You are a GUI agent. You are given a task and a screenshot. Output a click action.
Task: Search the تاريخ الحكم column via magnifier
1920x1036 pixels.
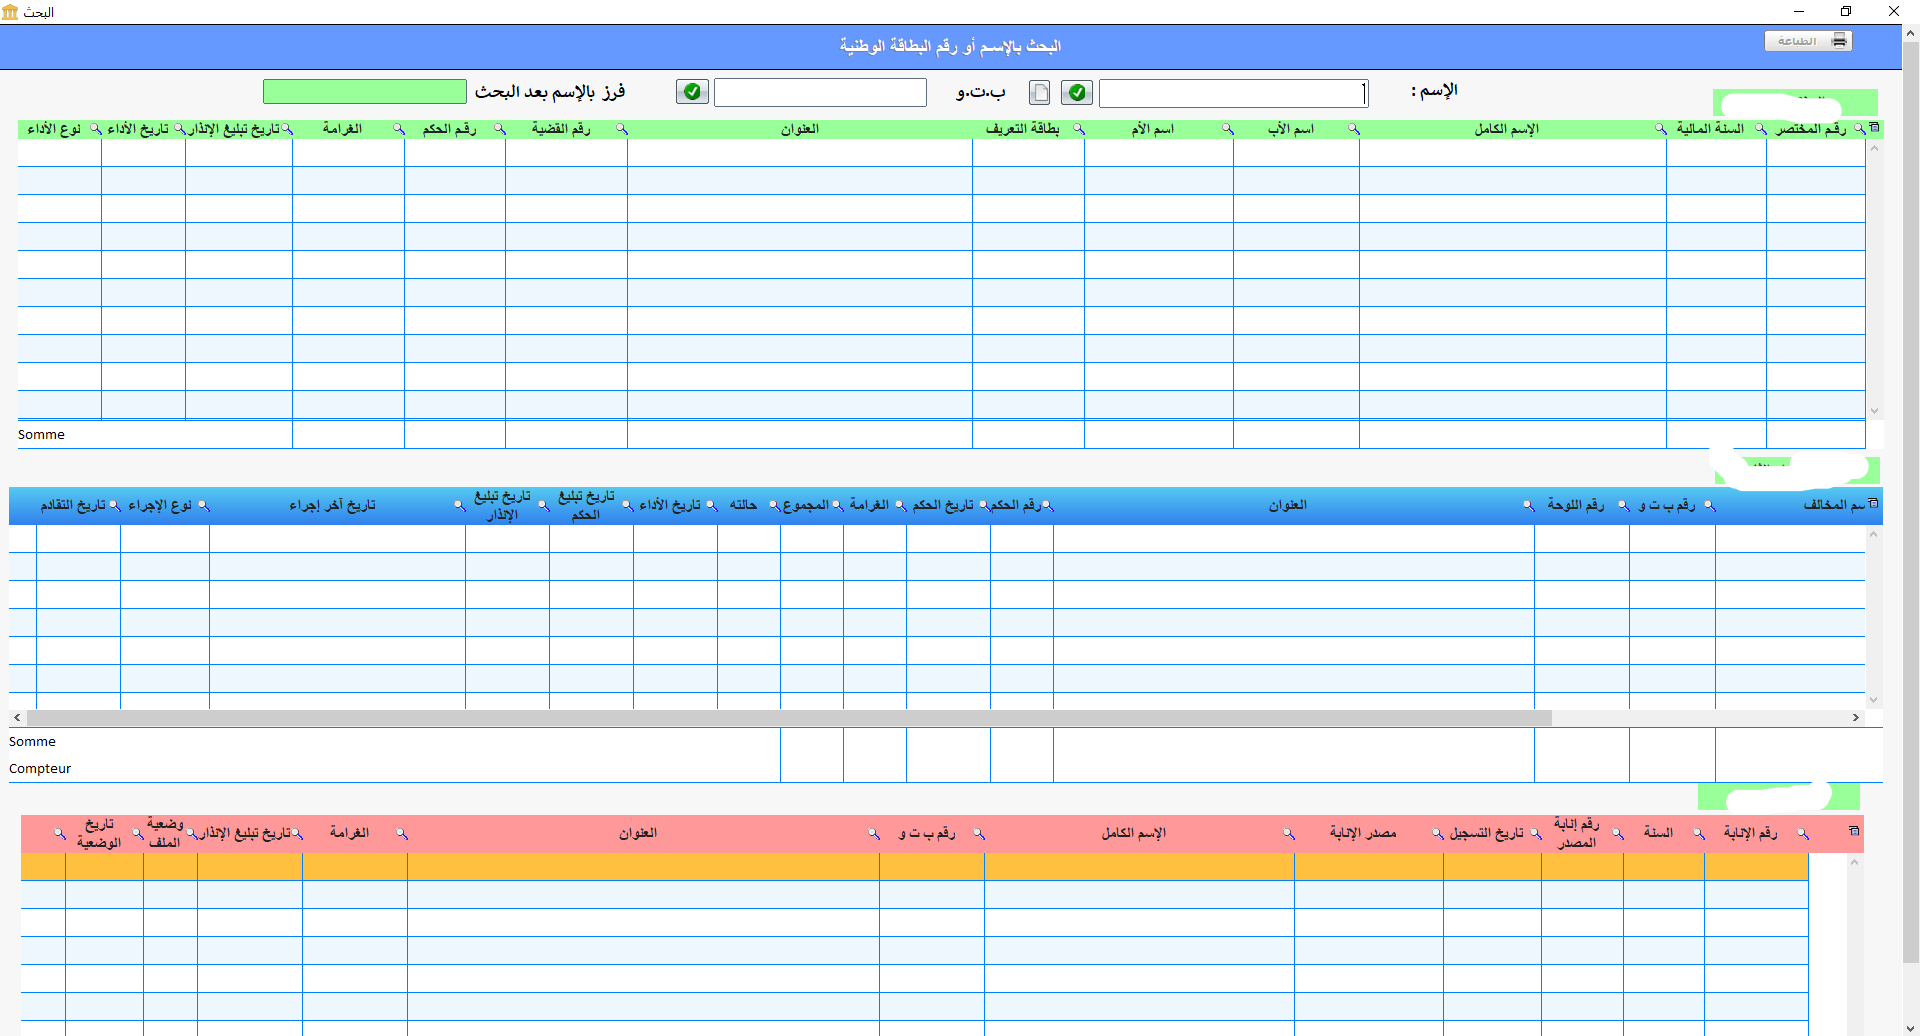pyautogui.click(x=984, y=506)
